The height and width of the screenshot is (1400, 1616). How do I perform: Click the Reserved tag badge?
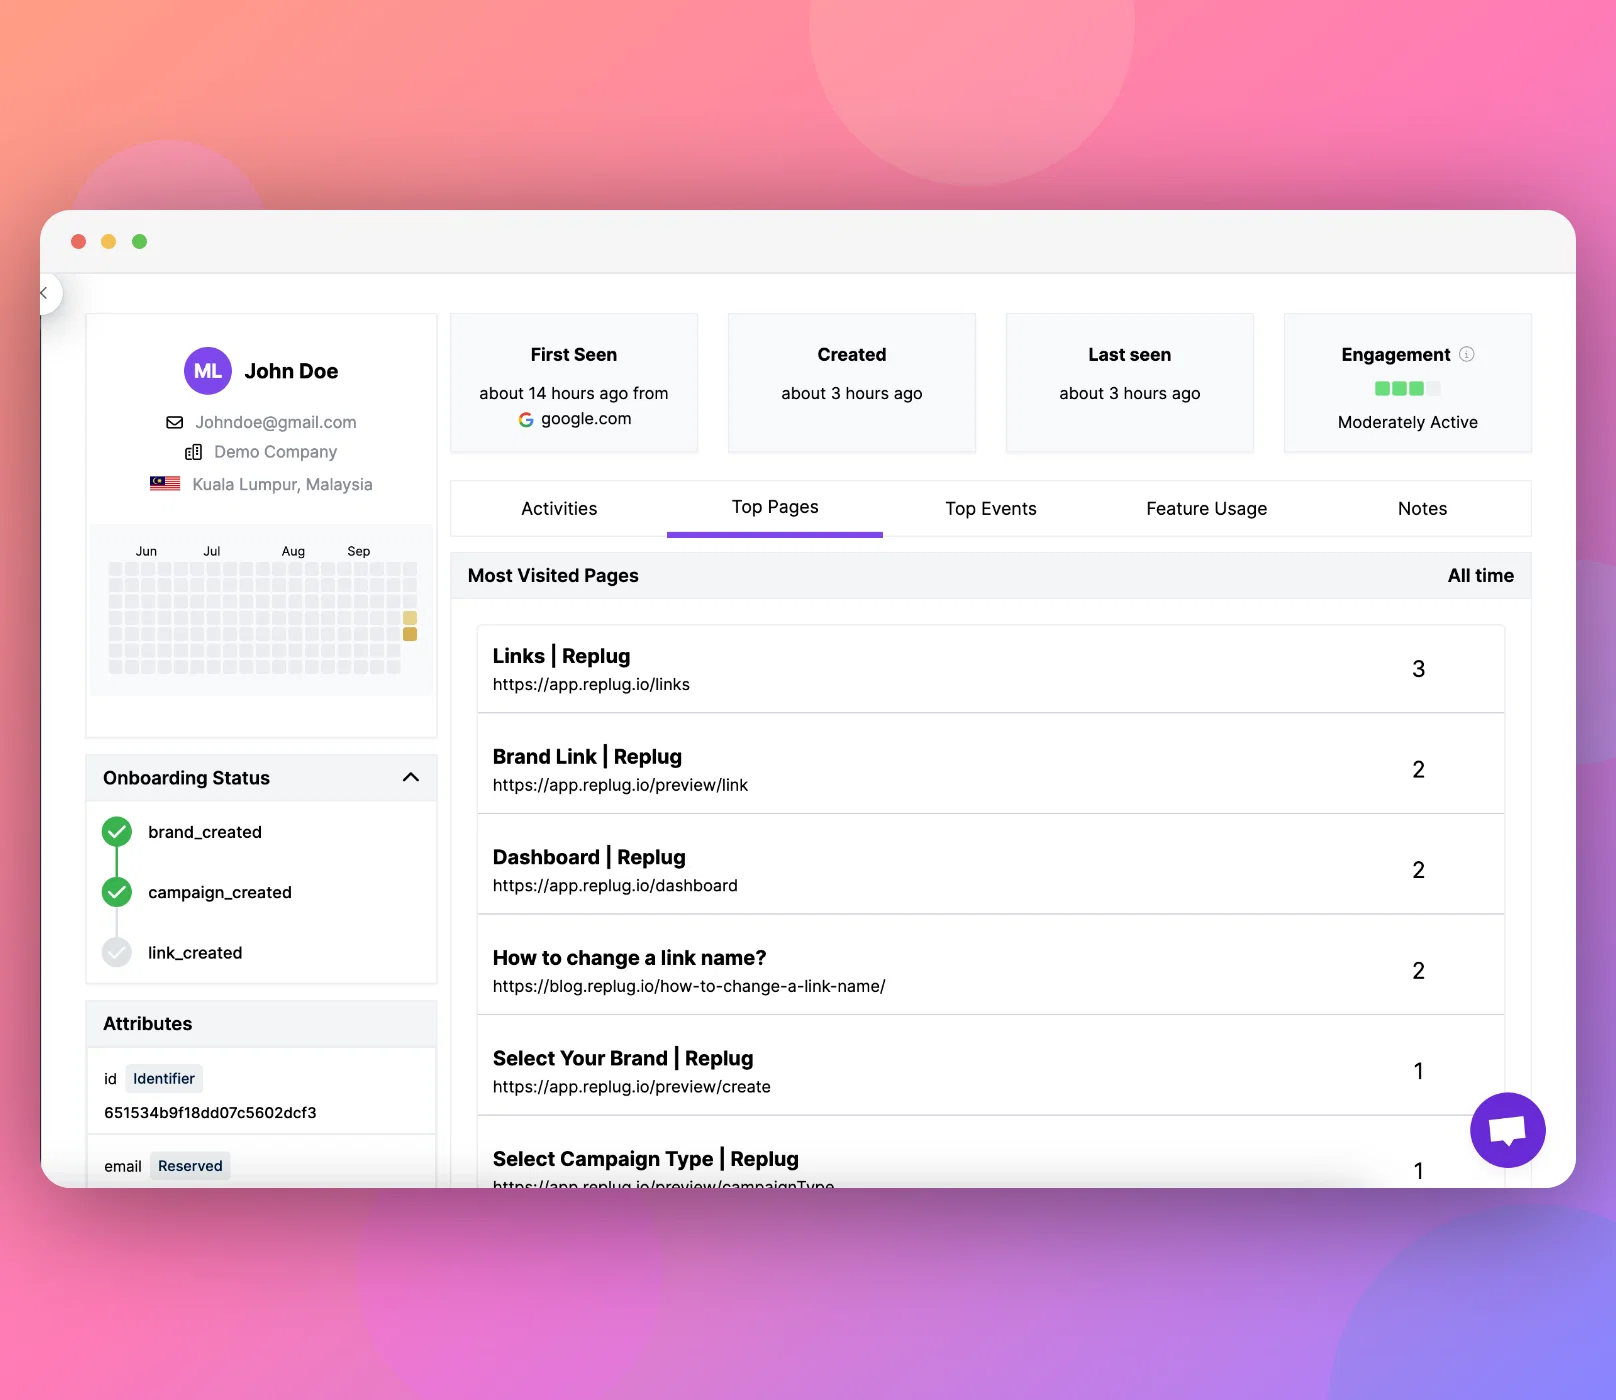point(190,1166)
